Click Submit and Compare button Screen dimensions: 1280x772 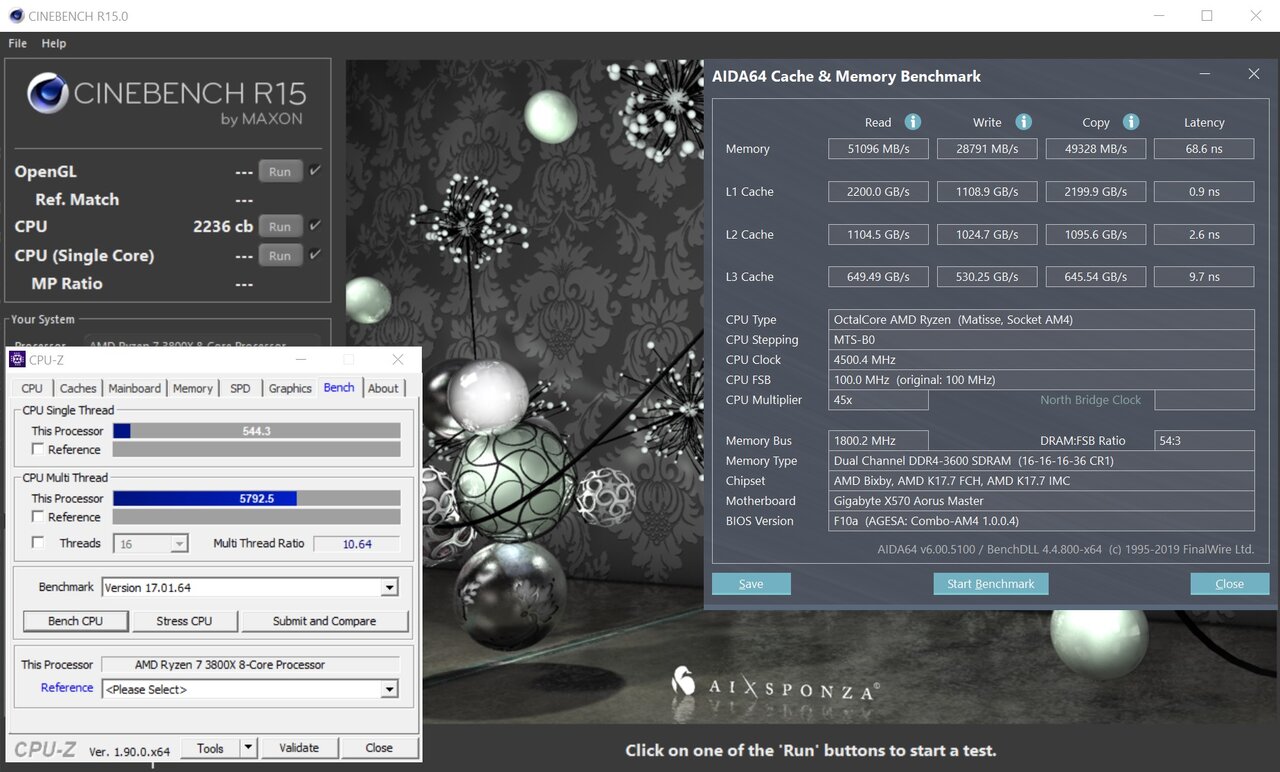click(324, 621)
